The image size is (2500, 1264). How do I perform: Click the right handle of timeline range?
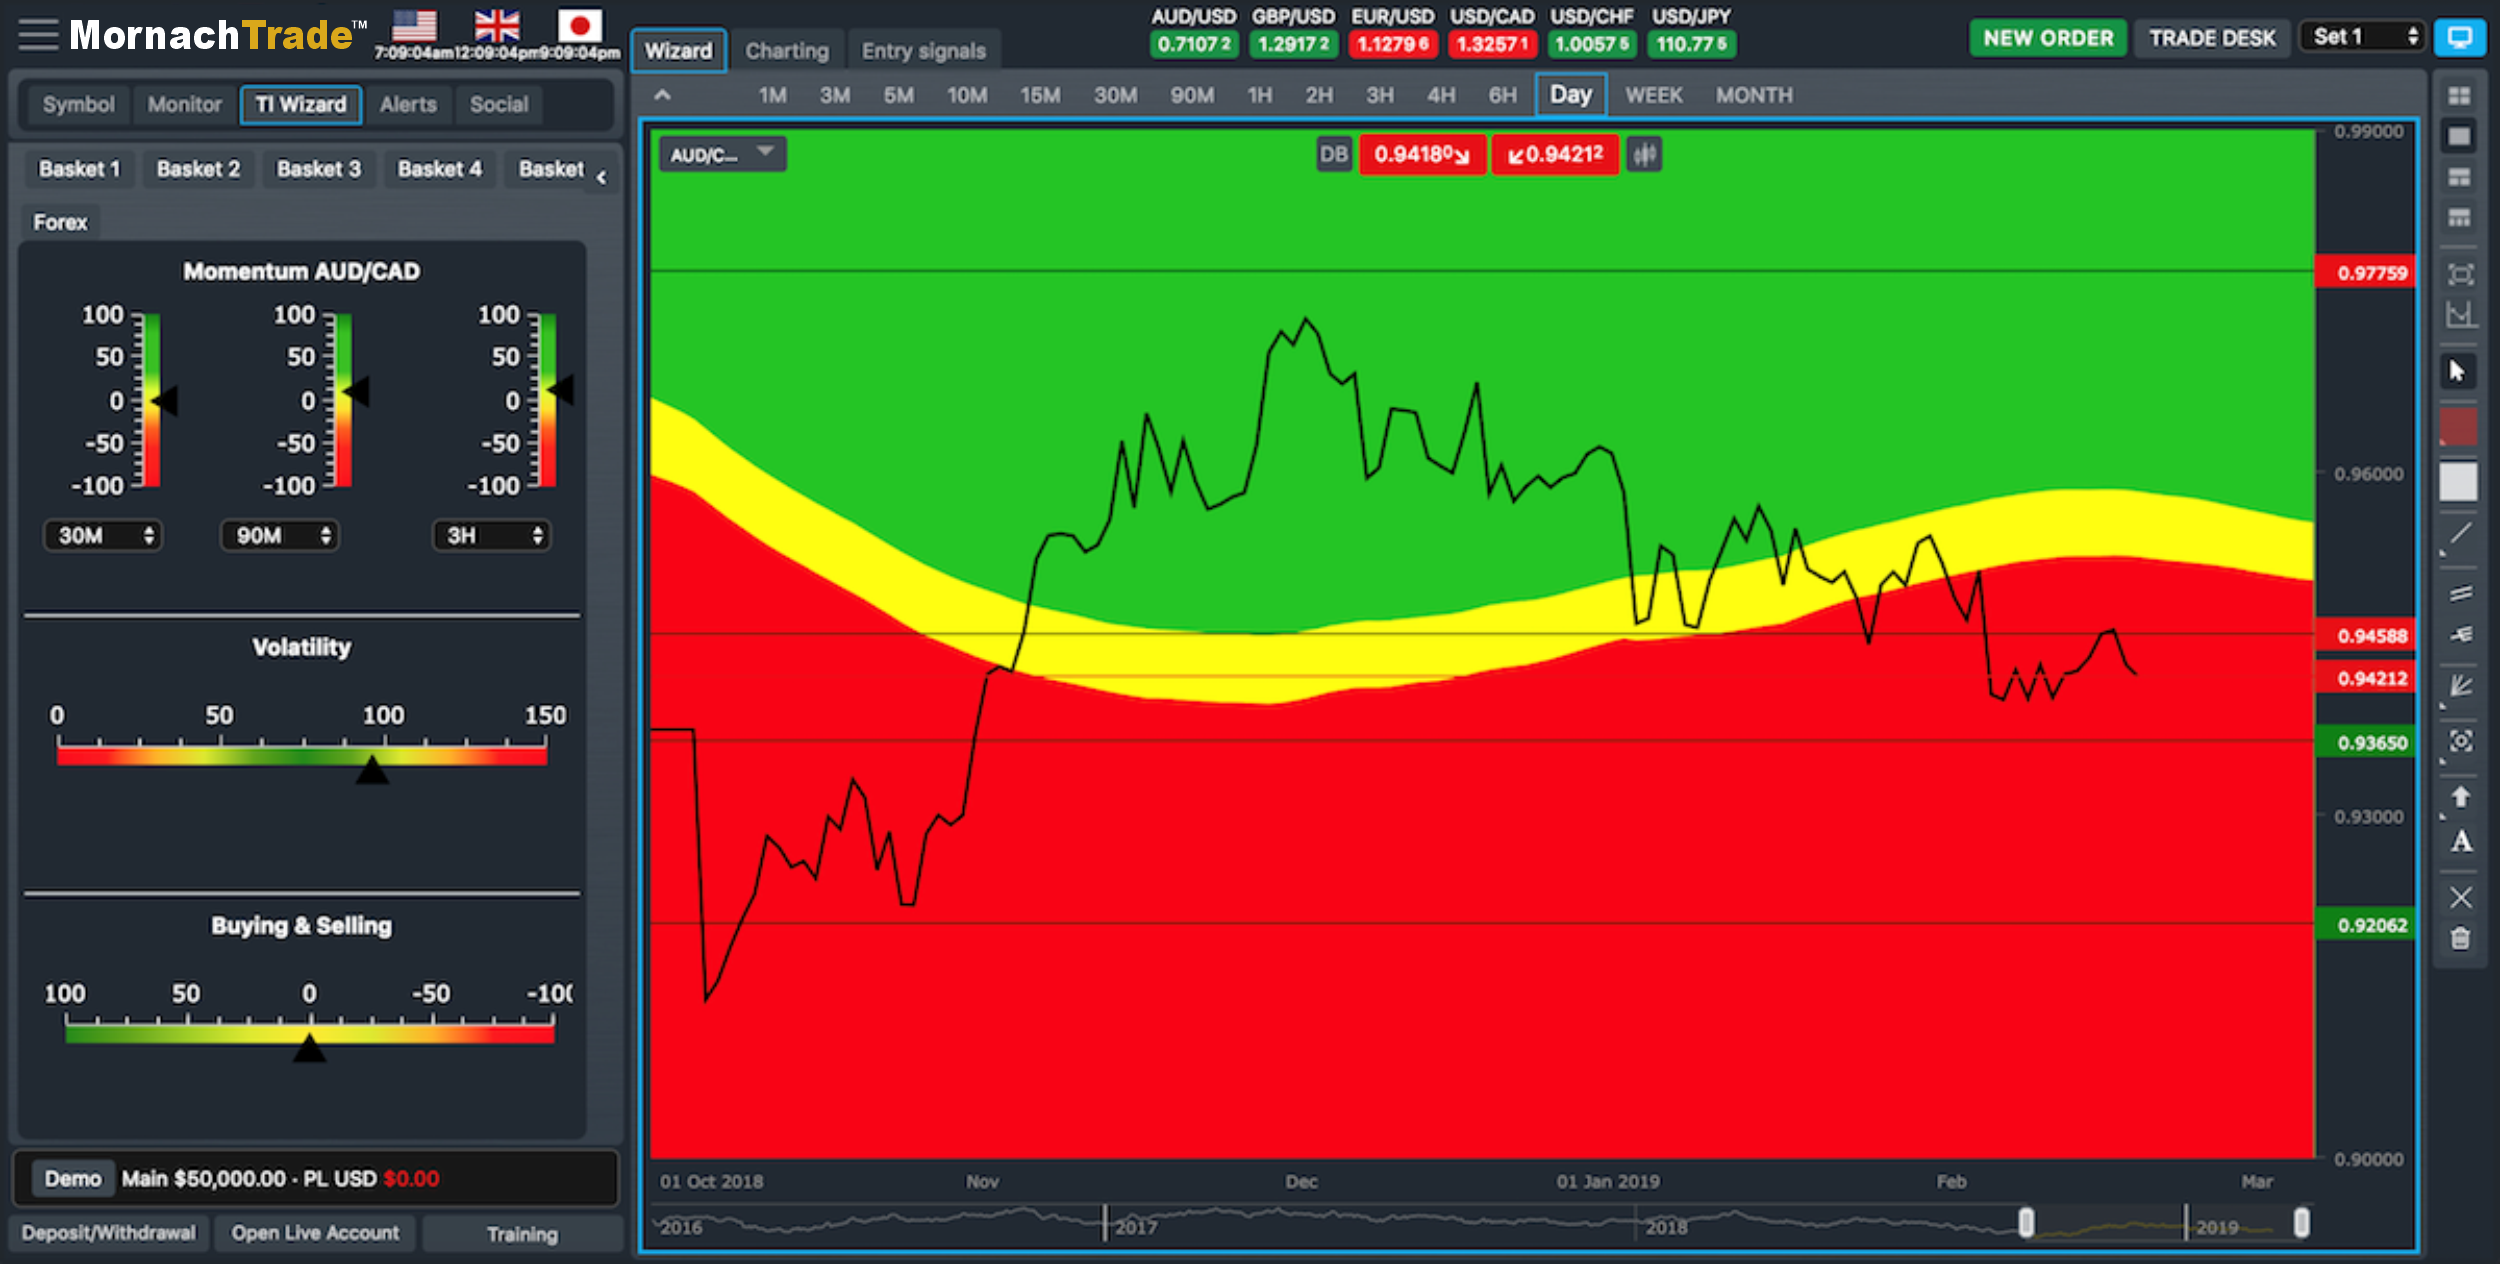click(2301, 1222)
